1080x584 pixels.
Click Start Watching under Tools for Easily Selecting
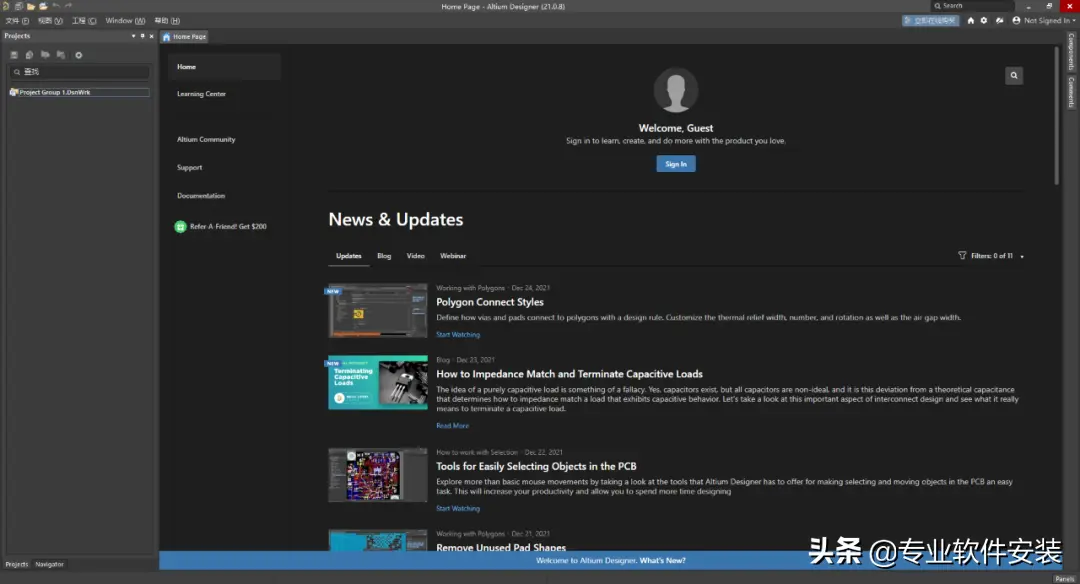pos(458,509)
